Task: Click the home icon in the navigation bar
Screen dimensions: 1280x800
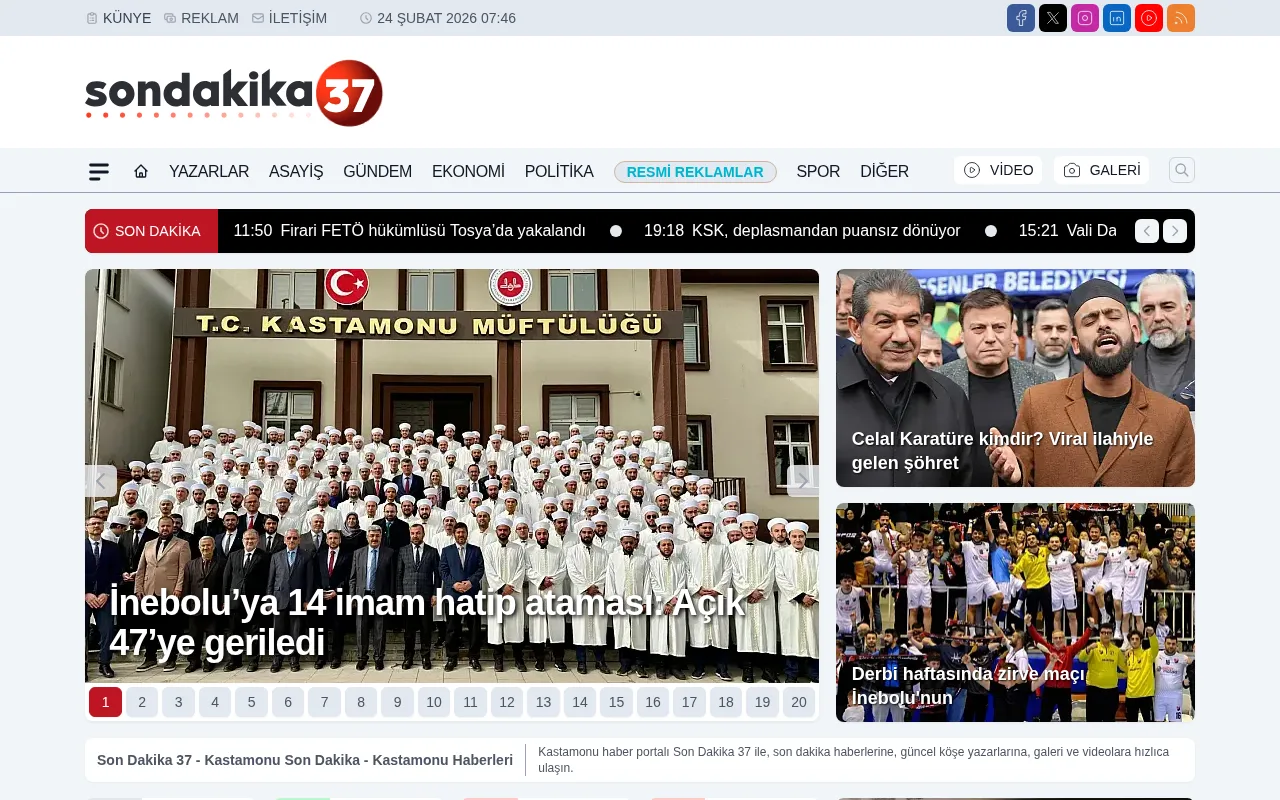Action: (x=140, y=171)
